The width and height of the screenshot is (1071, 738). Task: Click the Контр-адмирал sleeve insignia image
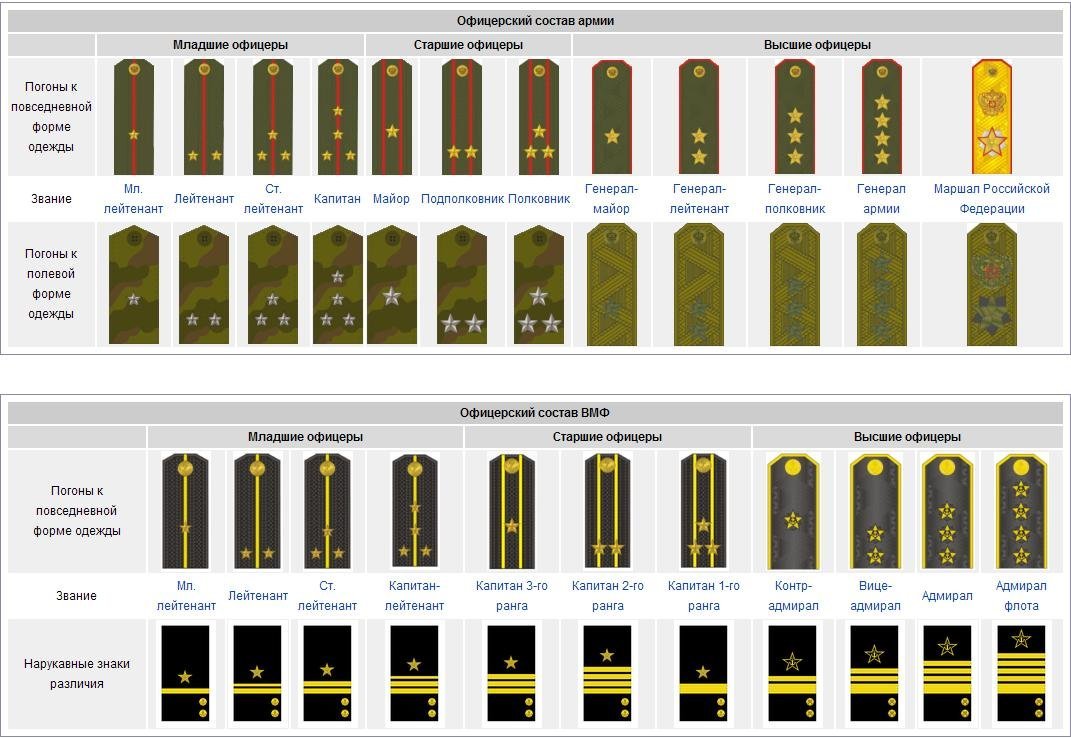pos(792,672)
